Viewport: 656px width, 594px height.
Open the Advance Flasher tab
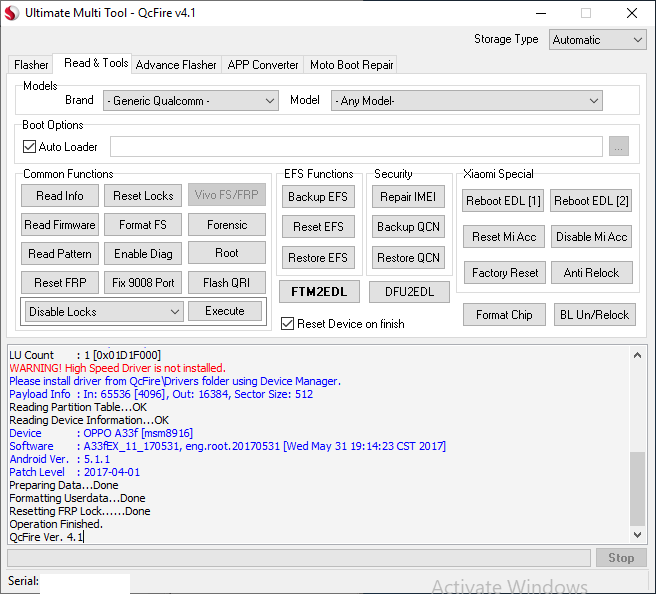pyautogui.click(x=176, y=65)
